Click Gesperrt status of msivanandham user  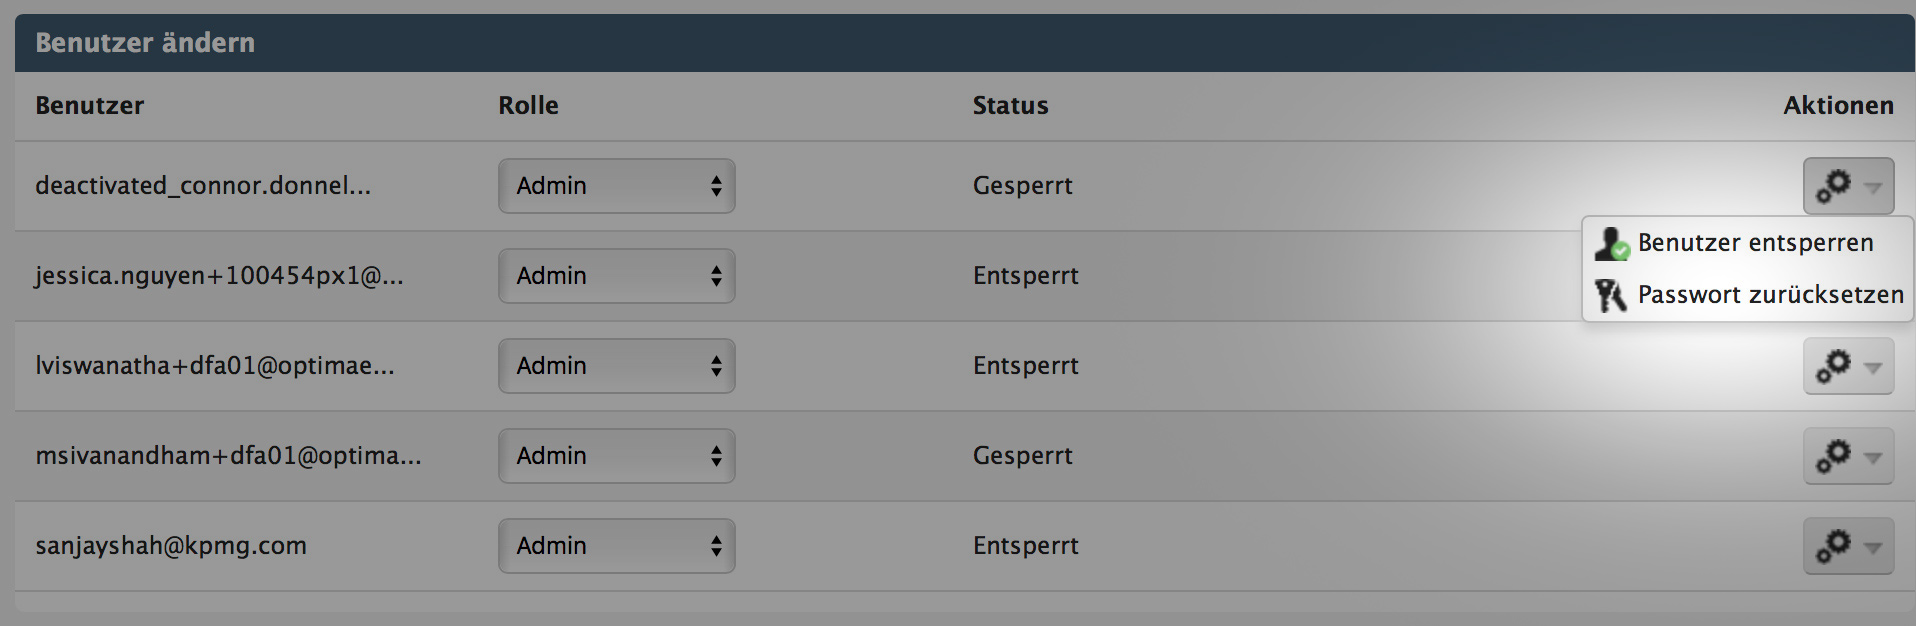pos(1023,456)
